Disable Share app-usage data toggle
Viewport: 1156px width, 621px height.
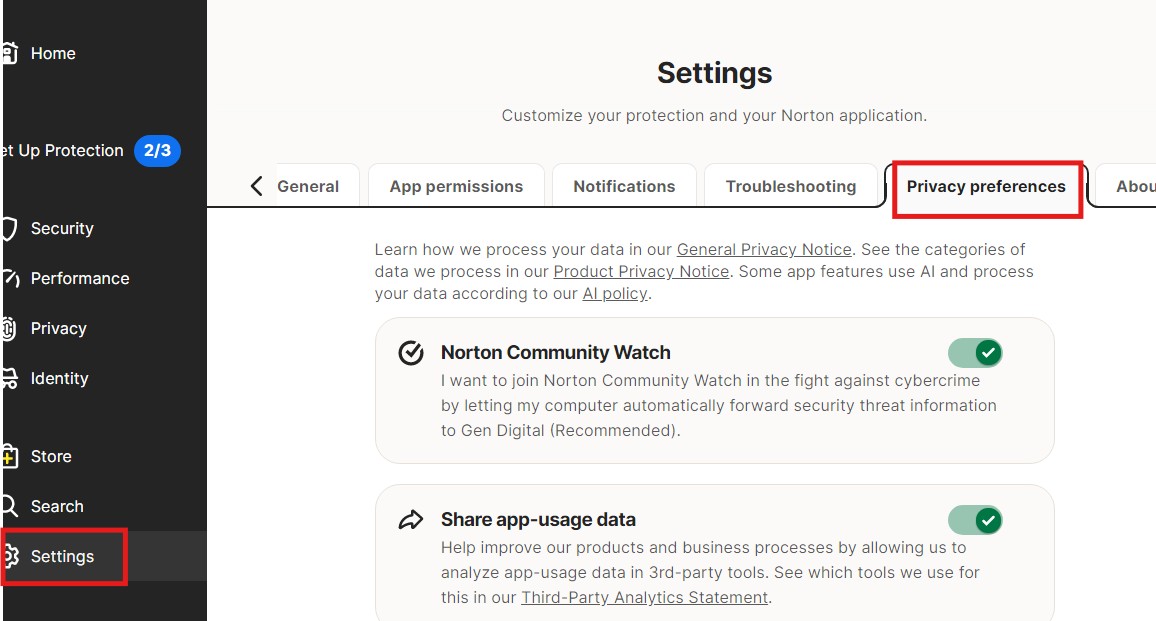click(x=975, y=521)
